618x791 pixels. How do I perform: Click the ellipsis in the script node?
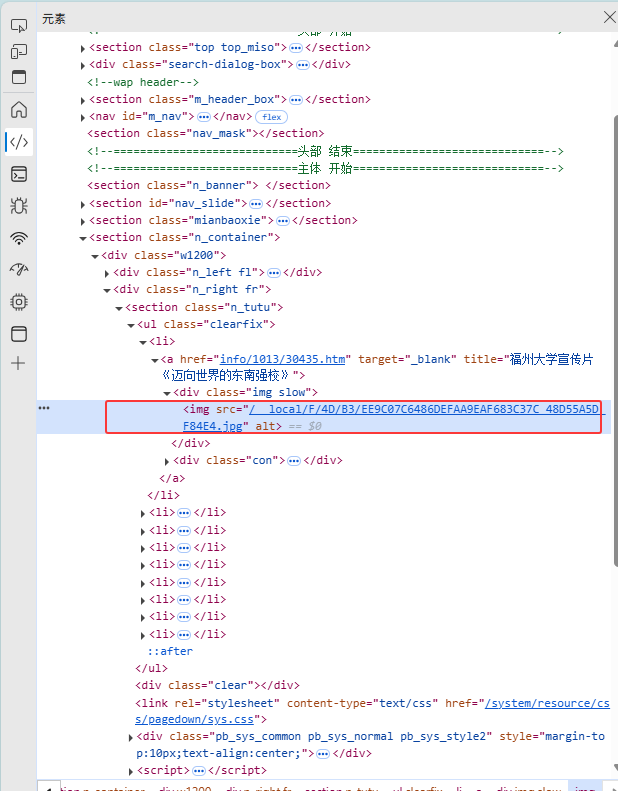pos(199,771)
